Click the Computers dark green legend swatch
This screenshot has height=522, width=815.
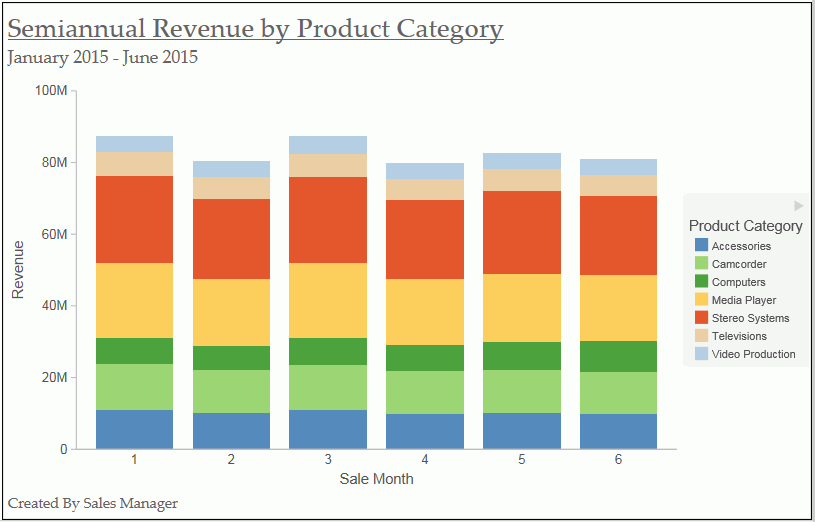(701, 281)
